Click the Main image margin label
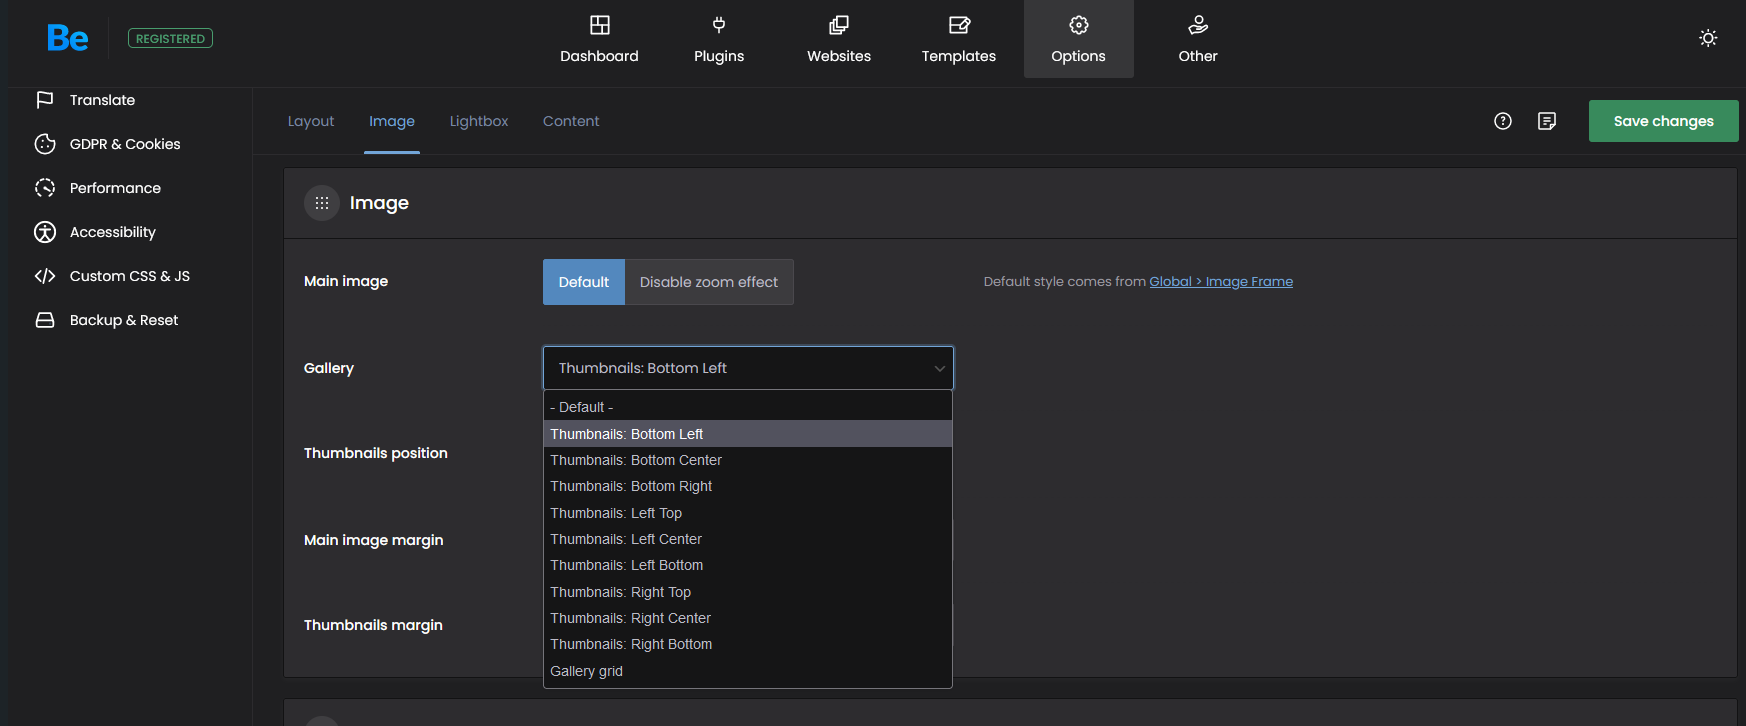Viewport: 1746px width, 726px height. [x=374, y=540]
